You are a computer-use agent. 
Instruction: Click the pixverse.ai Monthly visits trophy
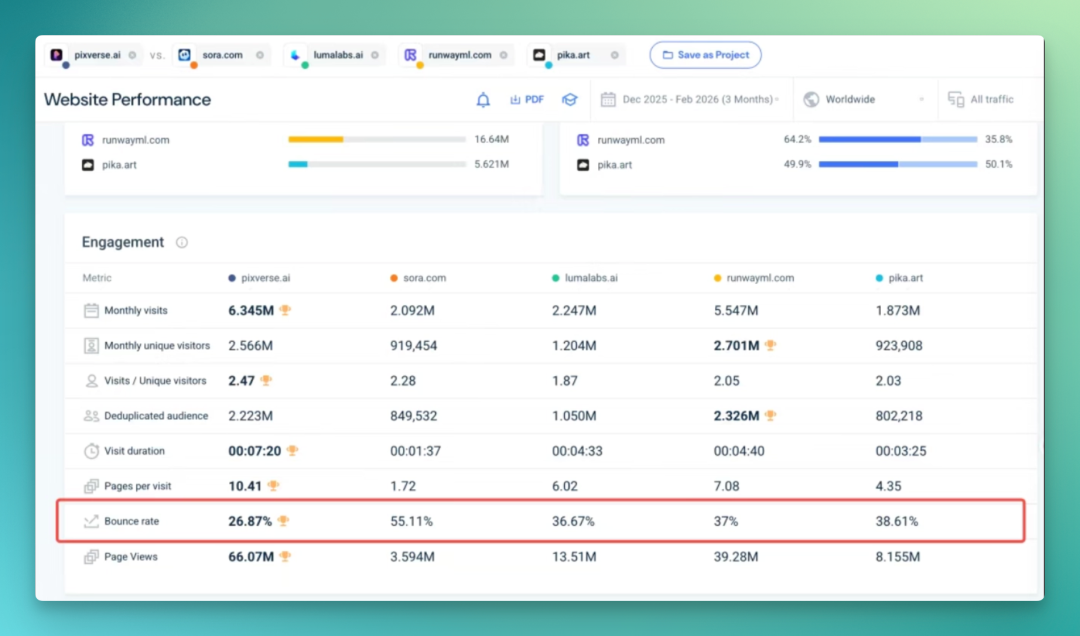pyautogui.click(x=285, y=310)
